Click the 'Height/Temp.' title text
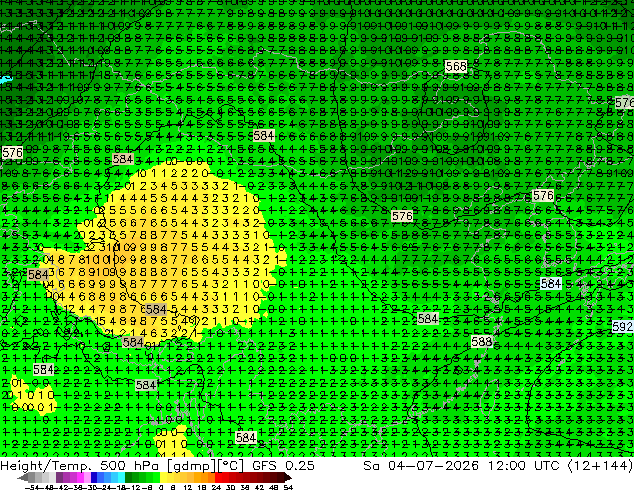This screenshot has width=634, height=490. (47, 465)
